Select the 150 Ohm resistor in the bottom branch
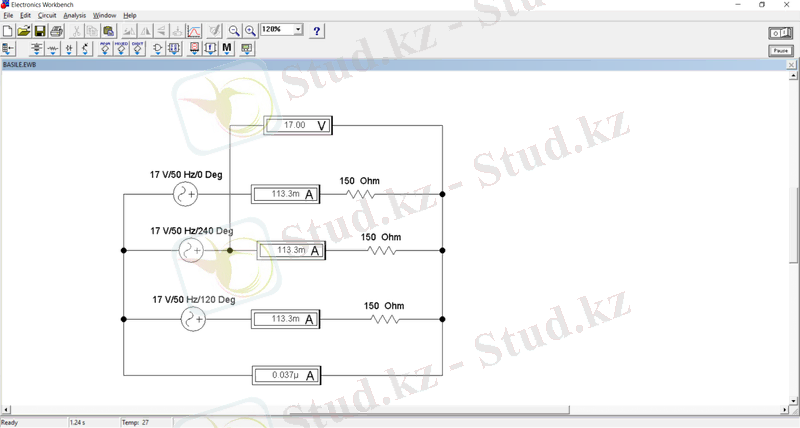The width and height of the screenshot is (800, 428). pyautogui.click(x=384, y=319)
